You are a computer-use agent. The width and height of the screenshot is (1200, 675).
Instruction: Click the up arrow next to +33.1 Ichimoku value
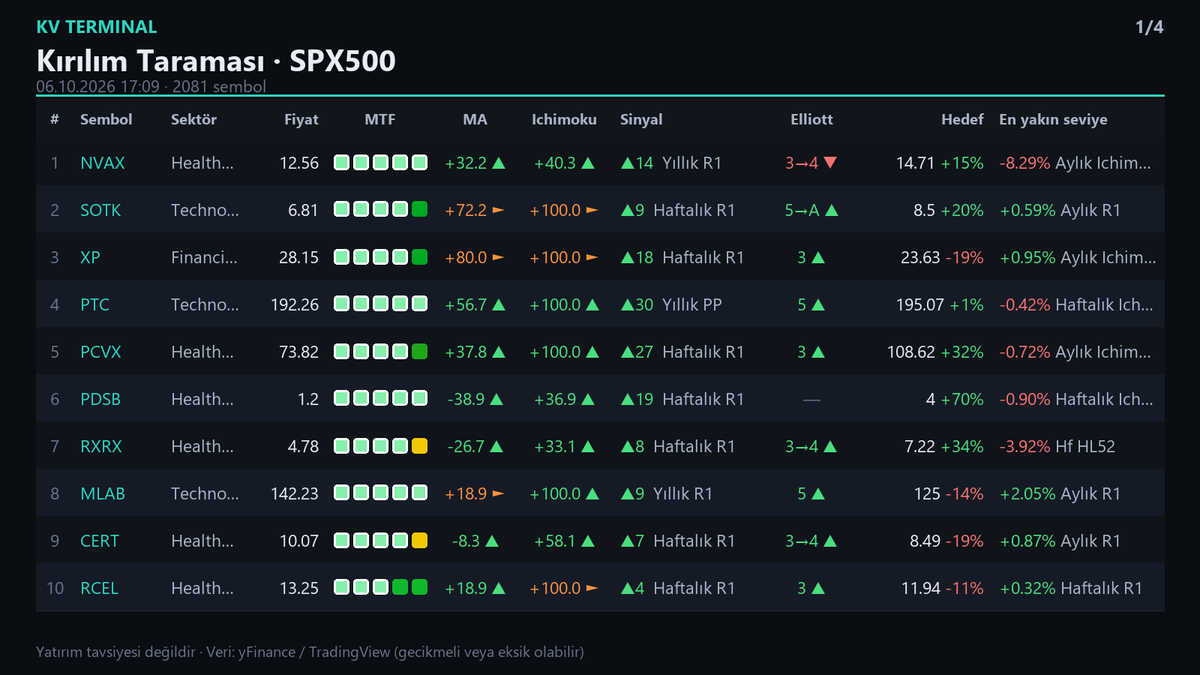tap(588, 447)
